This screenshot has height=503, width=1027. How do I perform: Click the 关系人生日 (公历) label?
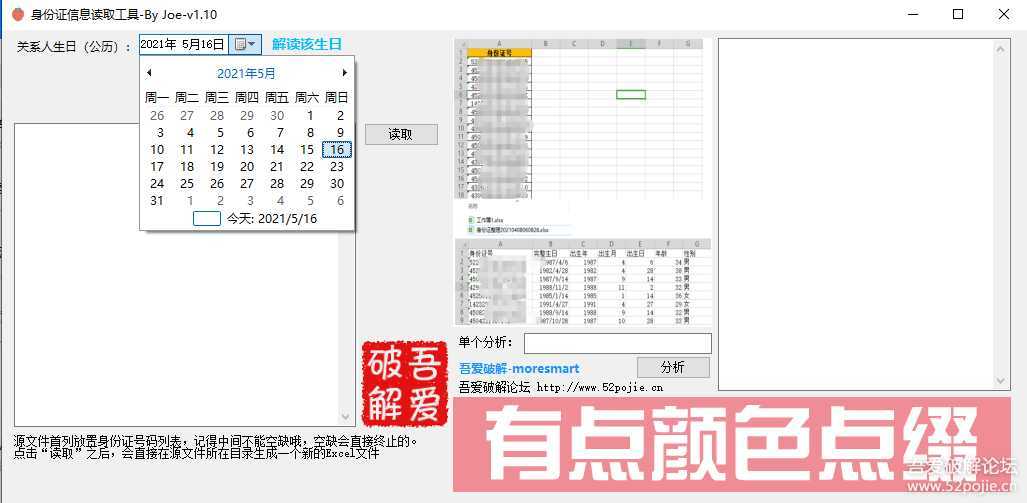click(73, 46)
